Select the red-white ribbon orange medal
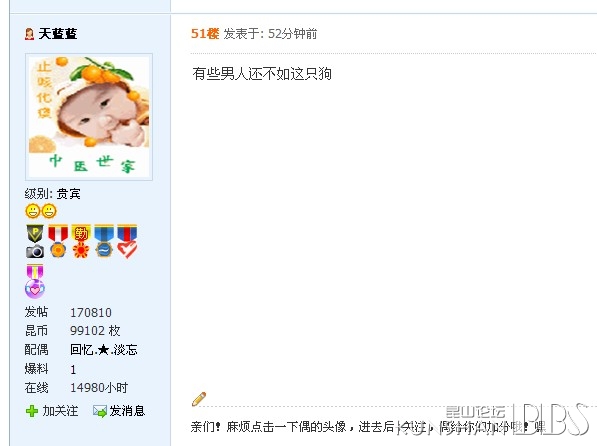This screenshot has width=597, height=446. click(58, 241)
